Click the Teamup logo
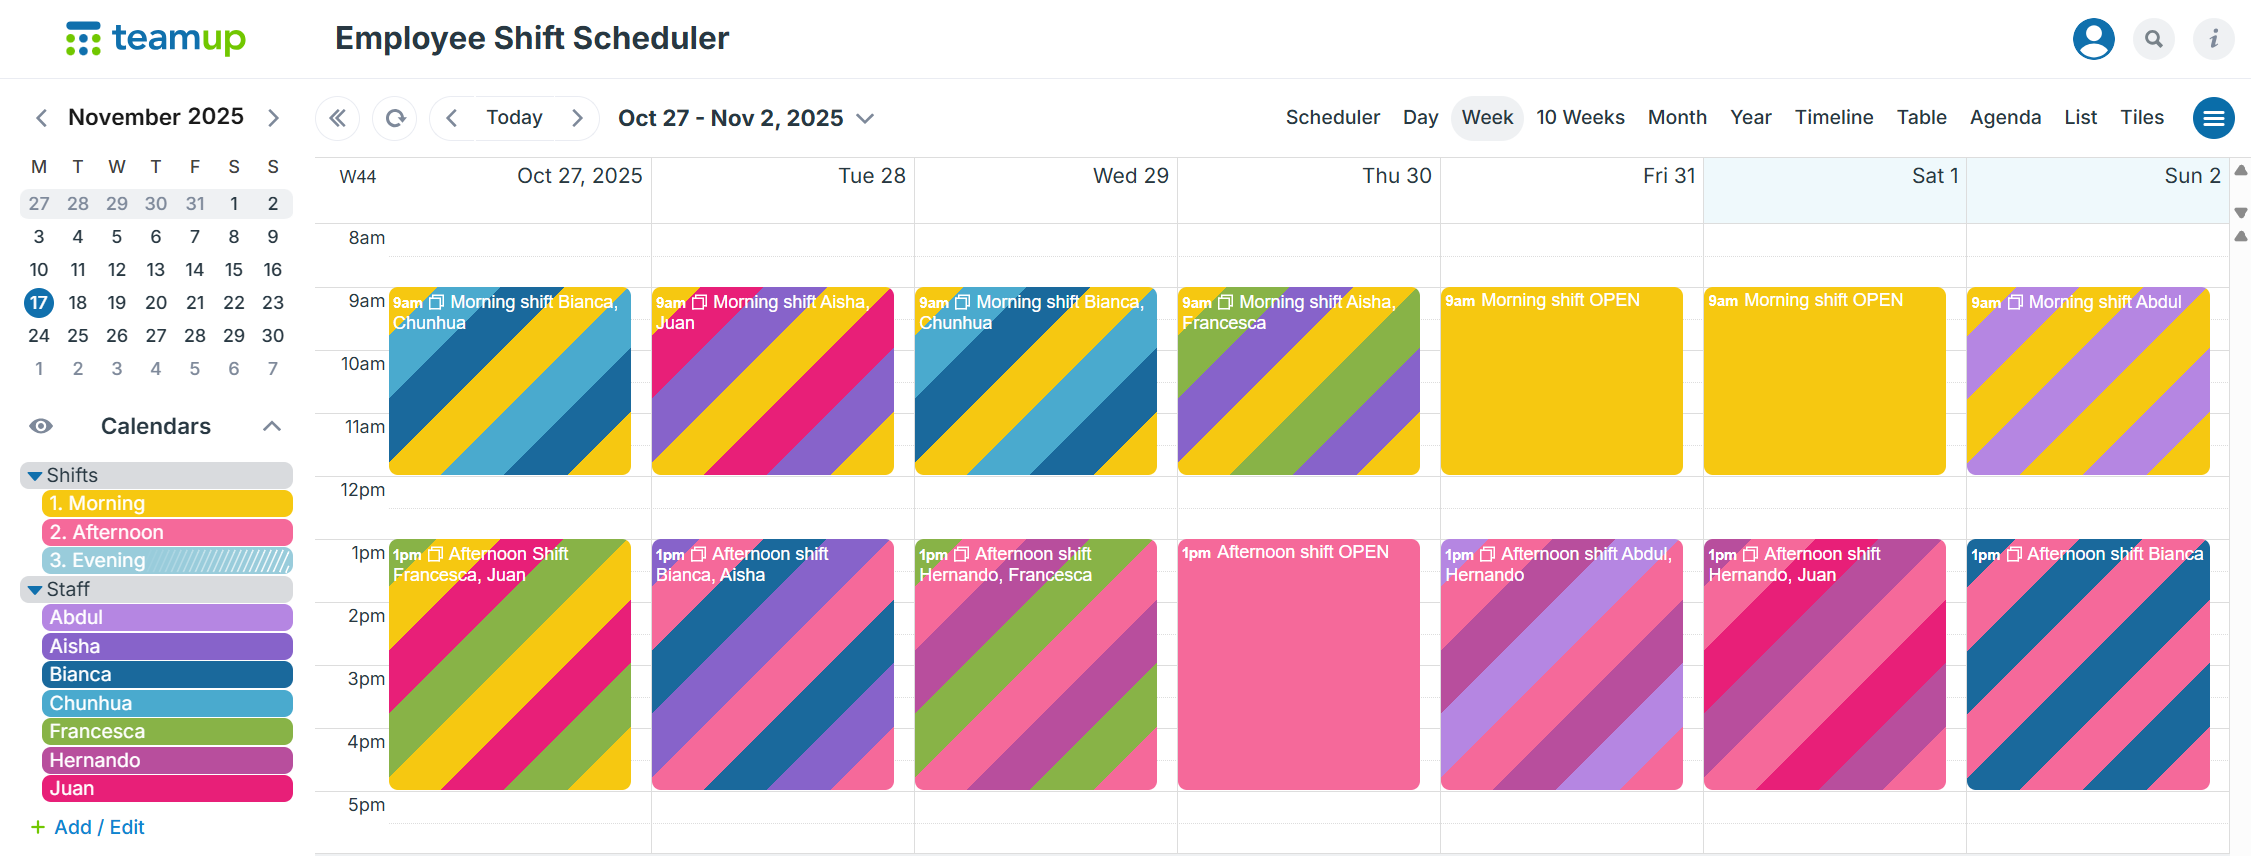Screen dimensions: 2251x856 tap(156, 39)
